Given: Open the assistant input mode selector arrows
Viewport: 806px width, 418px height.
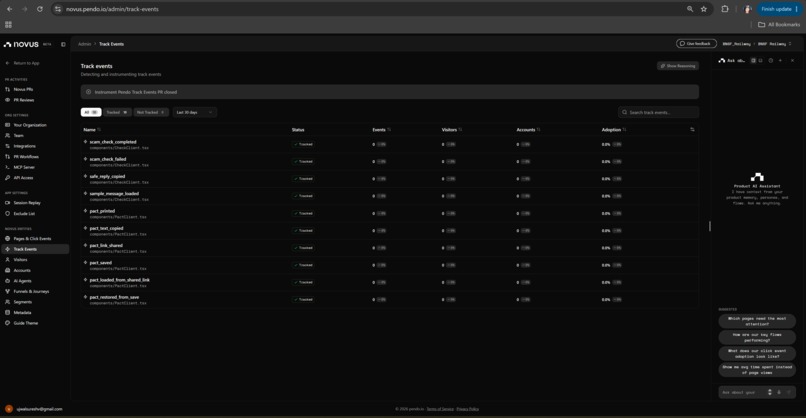Looking at the screenshot, I should [x=770, y=392].
